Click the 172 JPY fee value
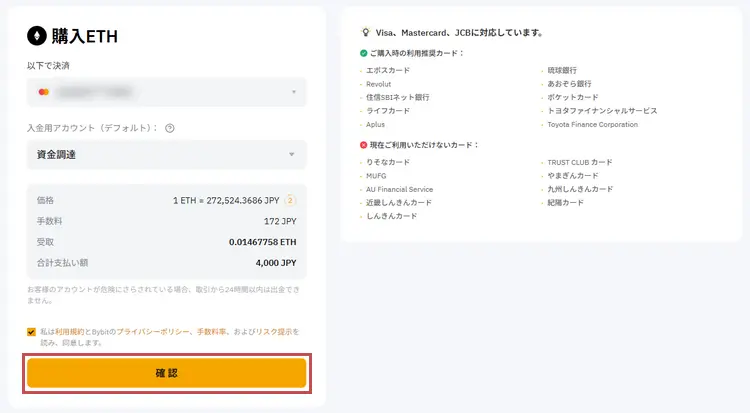The image size is (750, 413). pyautogui.click(x=280, y=221)
